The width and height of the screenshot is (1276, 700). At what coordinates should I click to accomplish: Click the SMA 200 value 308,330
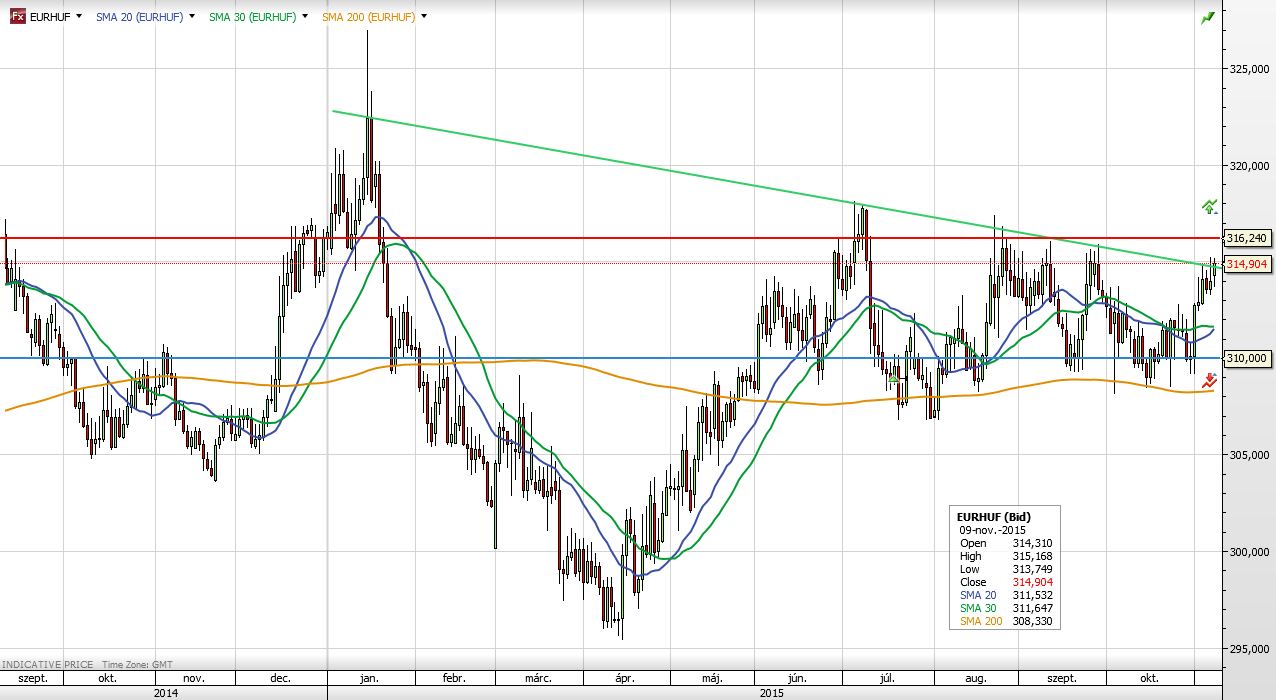pyautogui.click(x=1034, y=621)
